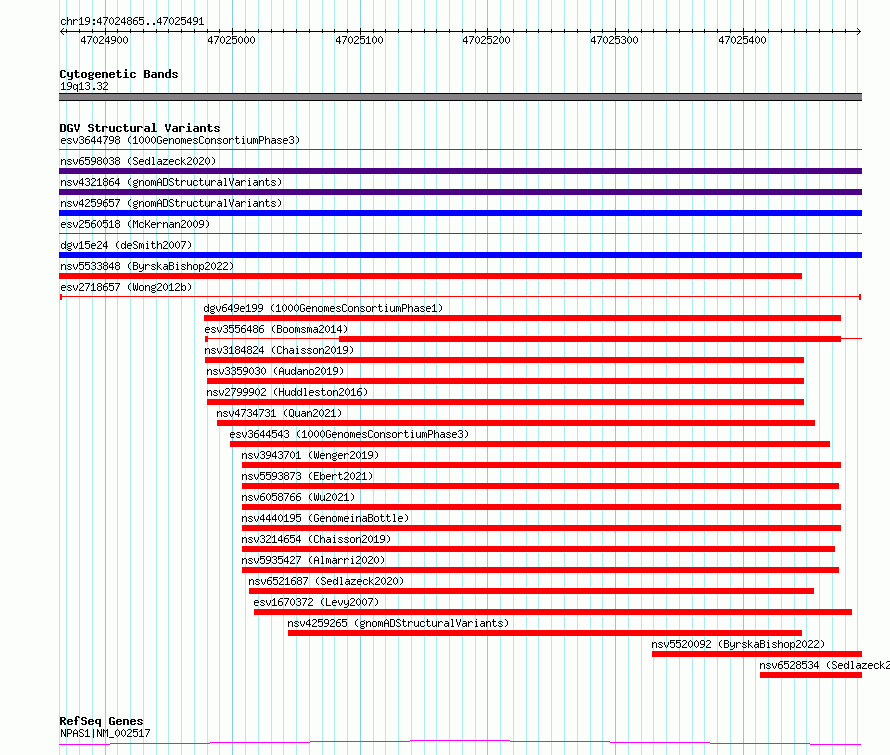890x755 pixels.
Task: Open the nsv6058766 (Wu2021) label
Action: pos(298,497)
